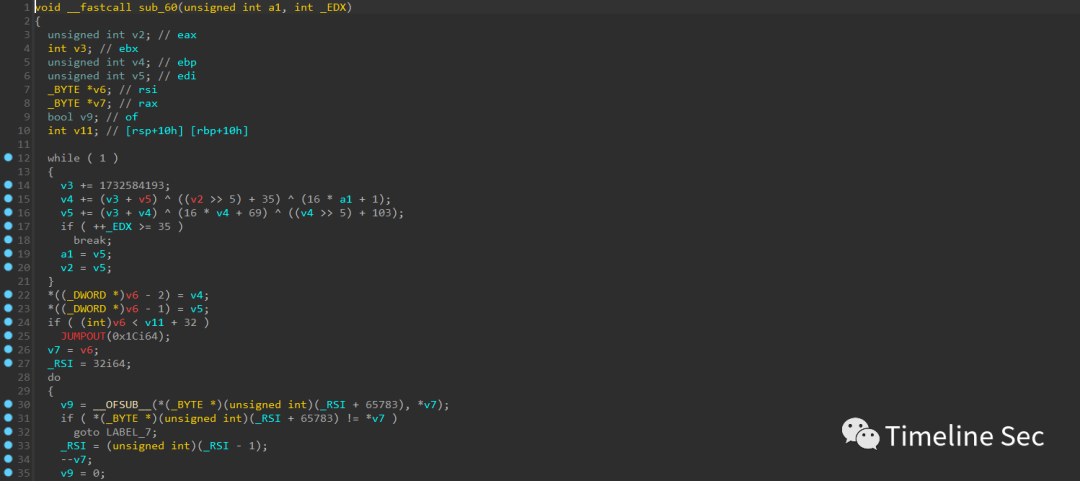Click line number 1 in gutter
This screenshot has height=481, width=1080.
(x=27, y=8)
